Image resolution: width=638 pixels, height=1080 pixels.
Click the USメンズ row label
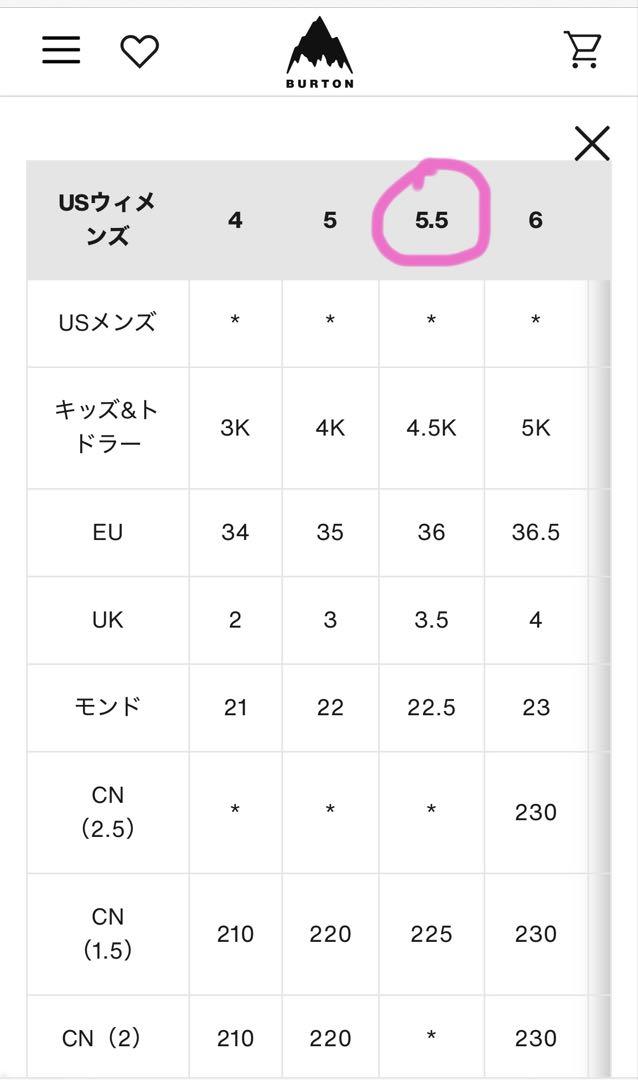[x=107, y=322]
